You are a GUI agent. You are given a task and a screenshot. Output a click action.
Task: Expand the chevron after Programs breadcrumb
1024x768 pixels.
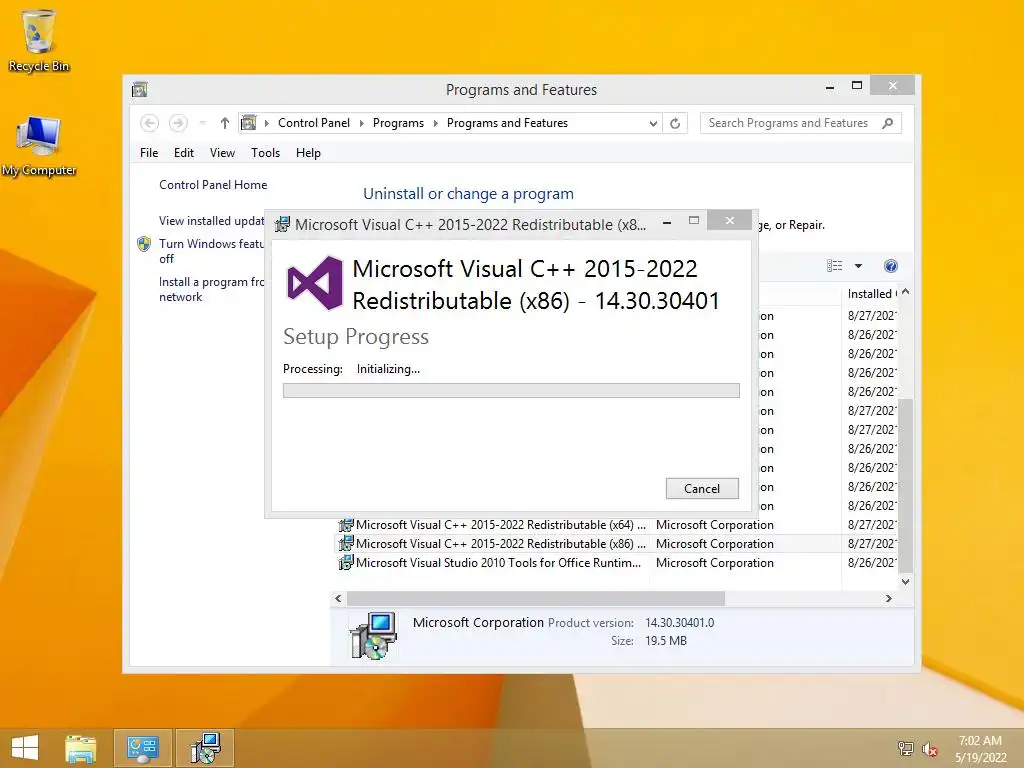click(436, 123)
